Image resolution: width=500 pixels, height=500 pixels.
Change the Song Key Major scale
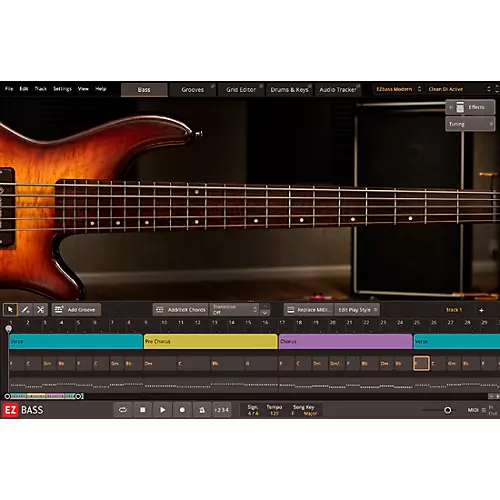click(310, 414)
